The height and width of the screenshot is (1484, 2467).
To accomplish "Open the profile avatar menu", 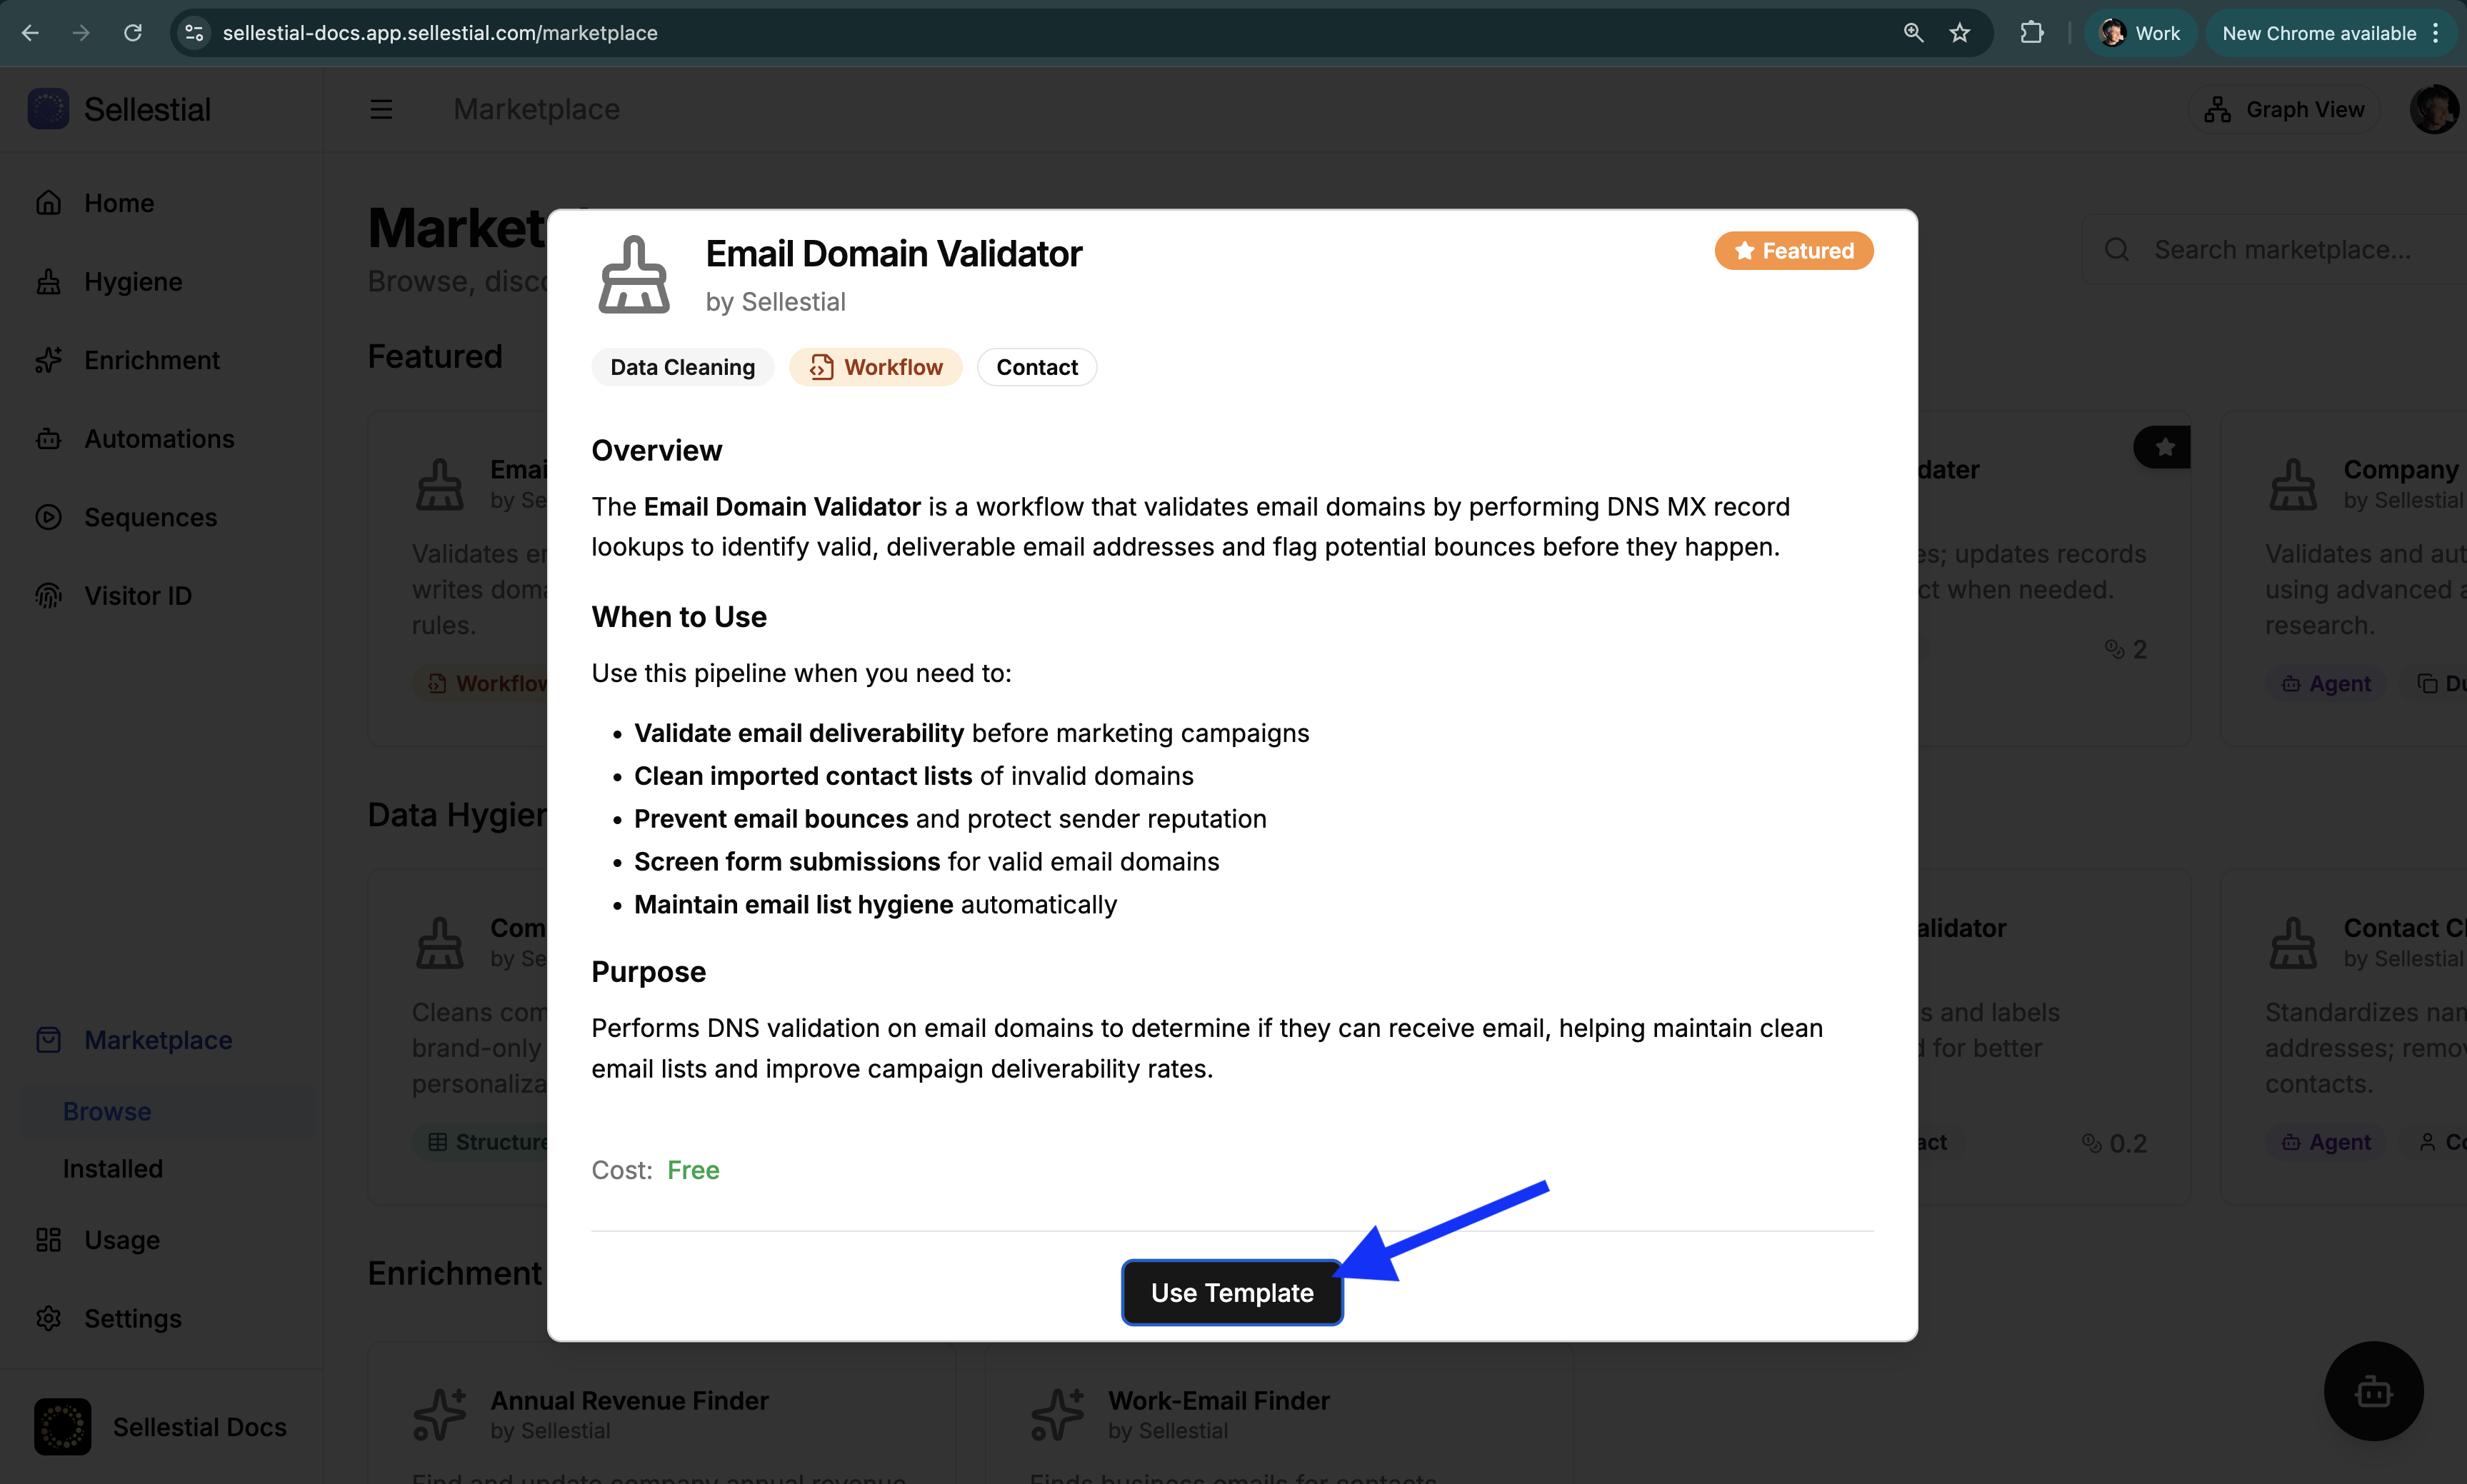I will 2434,109.
